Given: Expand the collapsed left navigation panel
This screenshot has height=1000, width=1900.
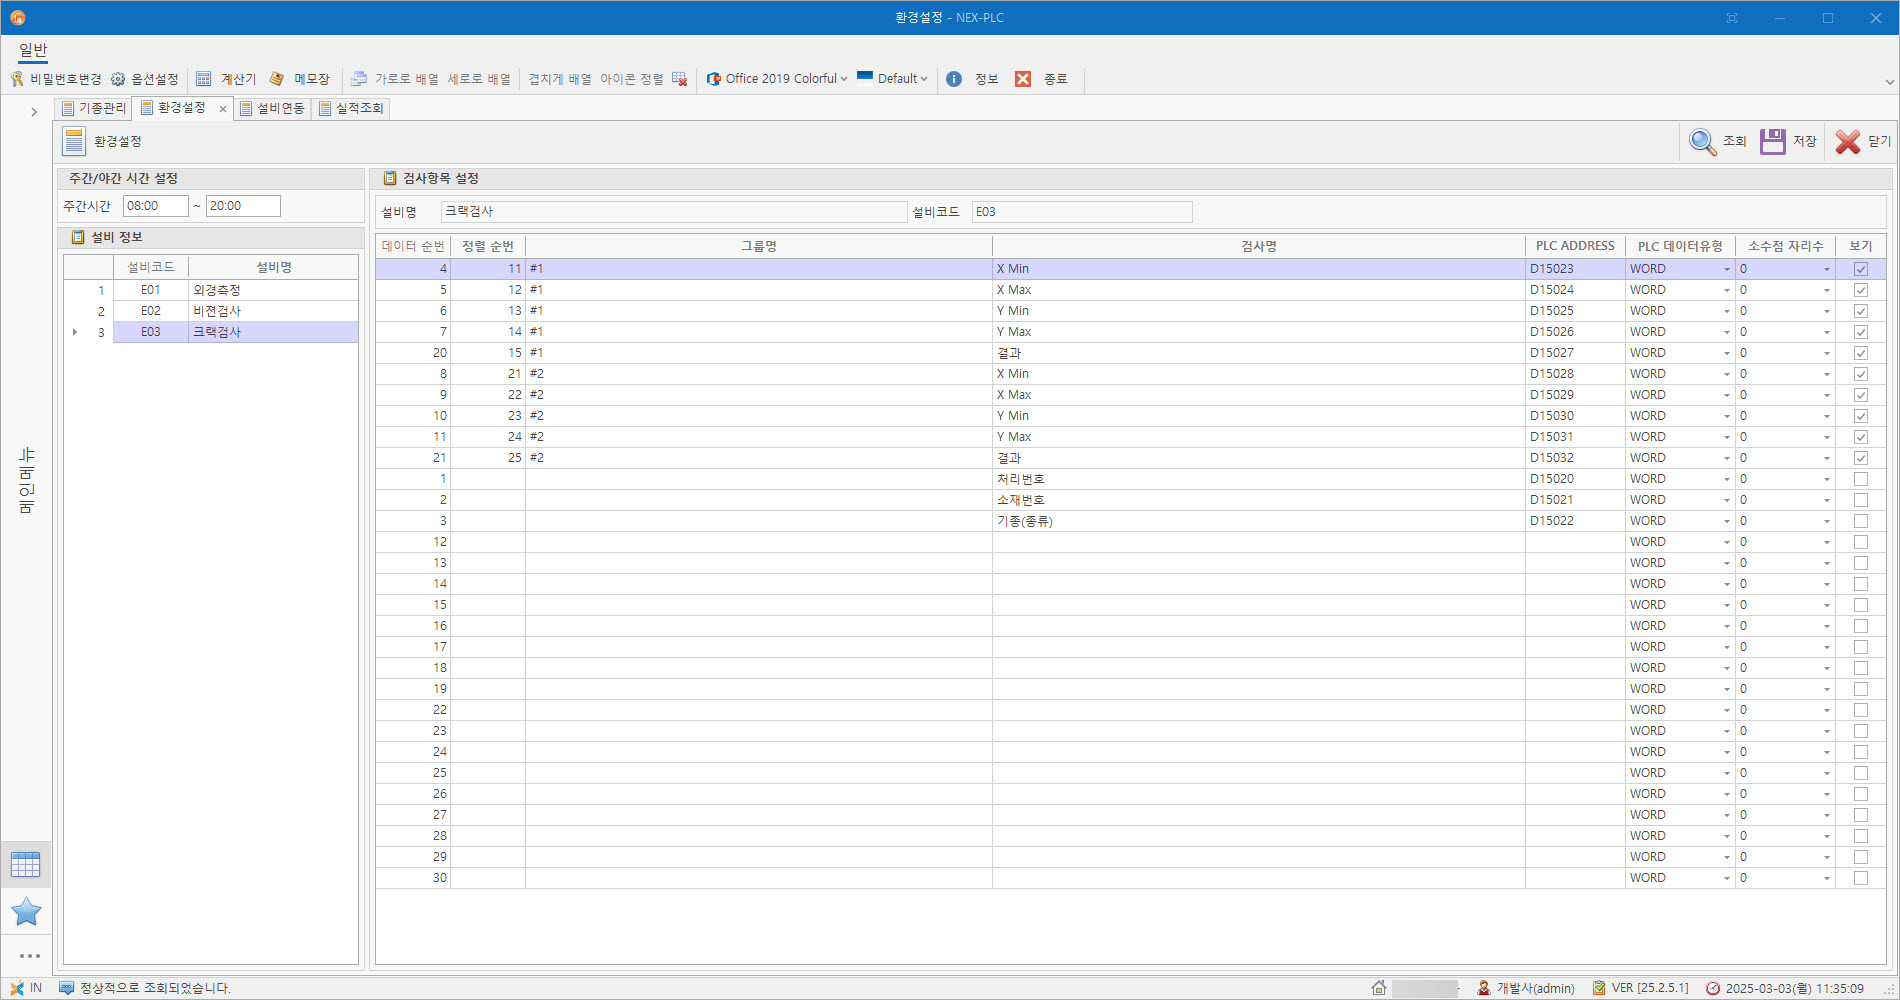Looking at the screenshot, I should tap(34, 112).
